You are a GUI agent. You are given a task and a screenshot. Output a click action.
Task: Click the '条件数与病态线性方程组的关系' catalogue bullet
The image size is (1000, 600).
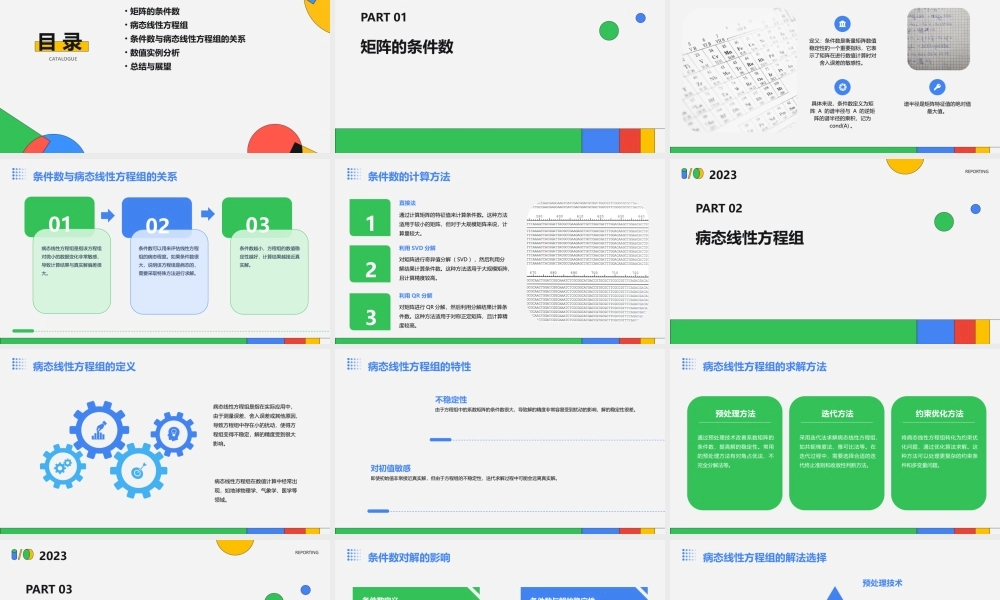(x=188, y=39)
